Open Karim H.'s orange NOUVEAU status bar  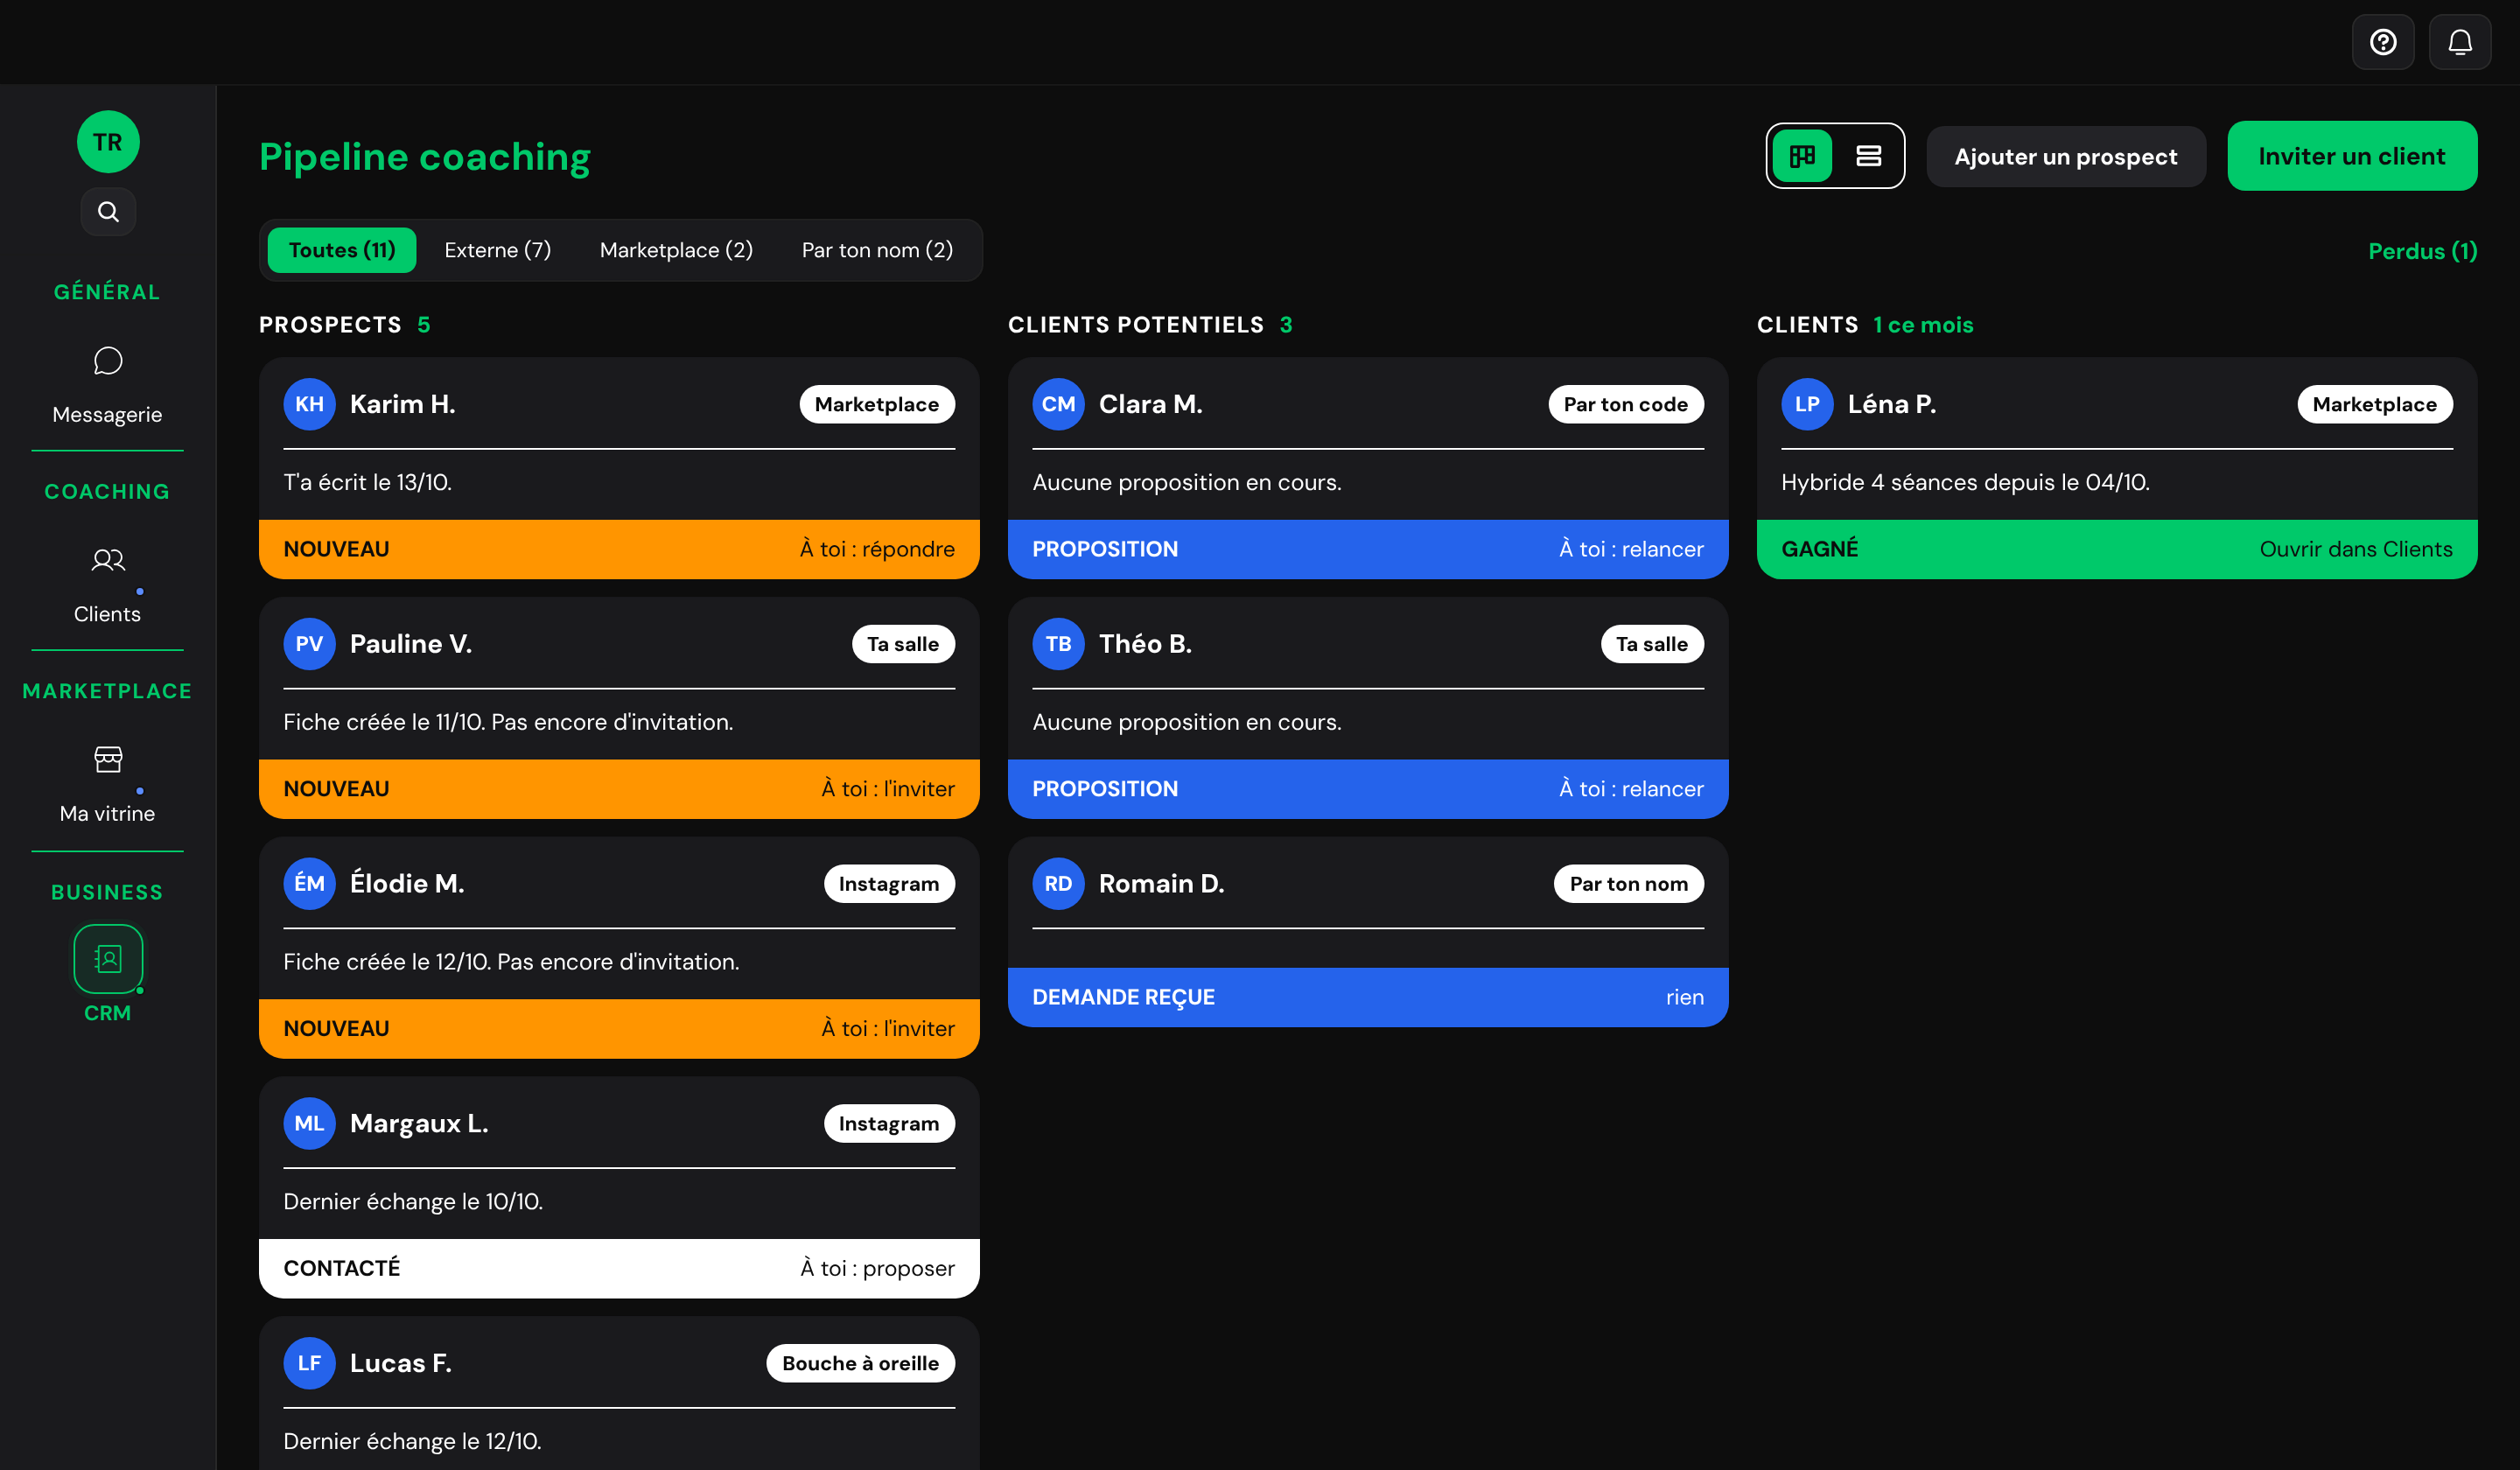click(619, 549)
